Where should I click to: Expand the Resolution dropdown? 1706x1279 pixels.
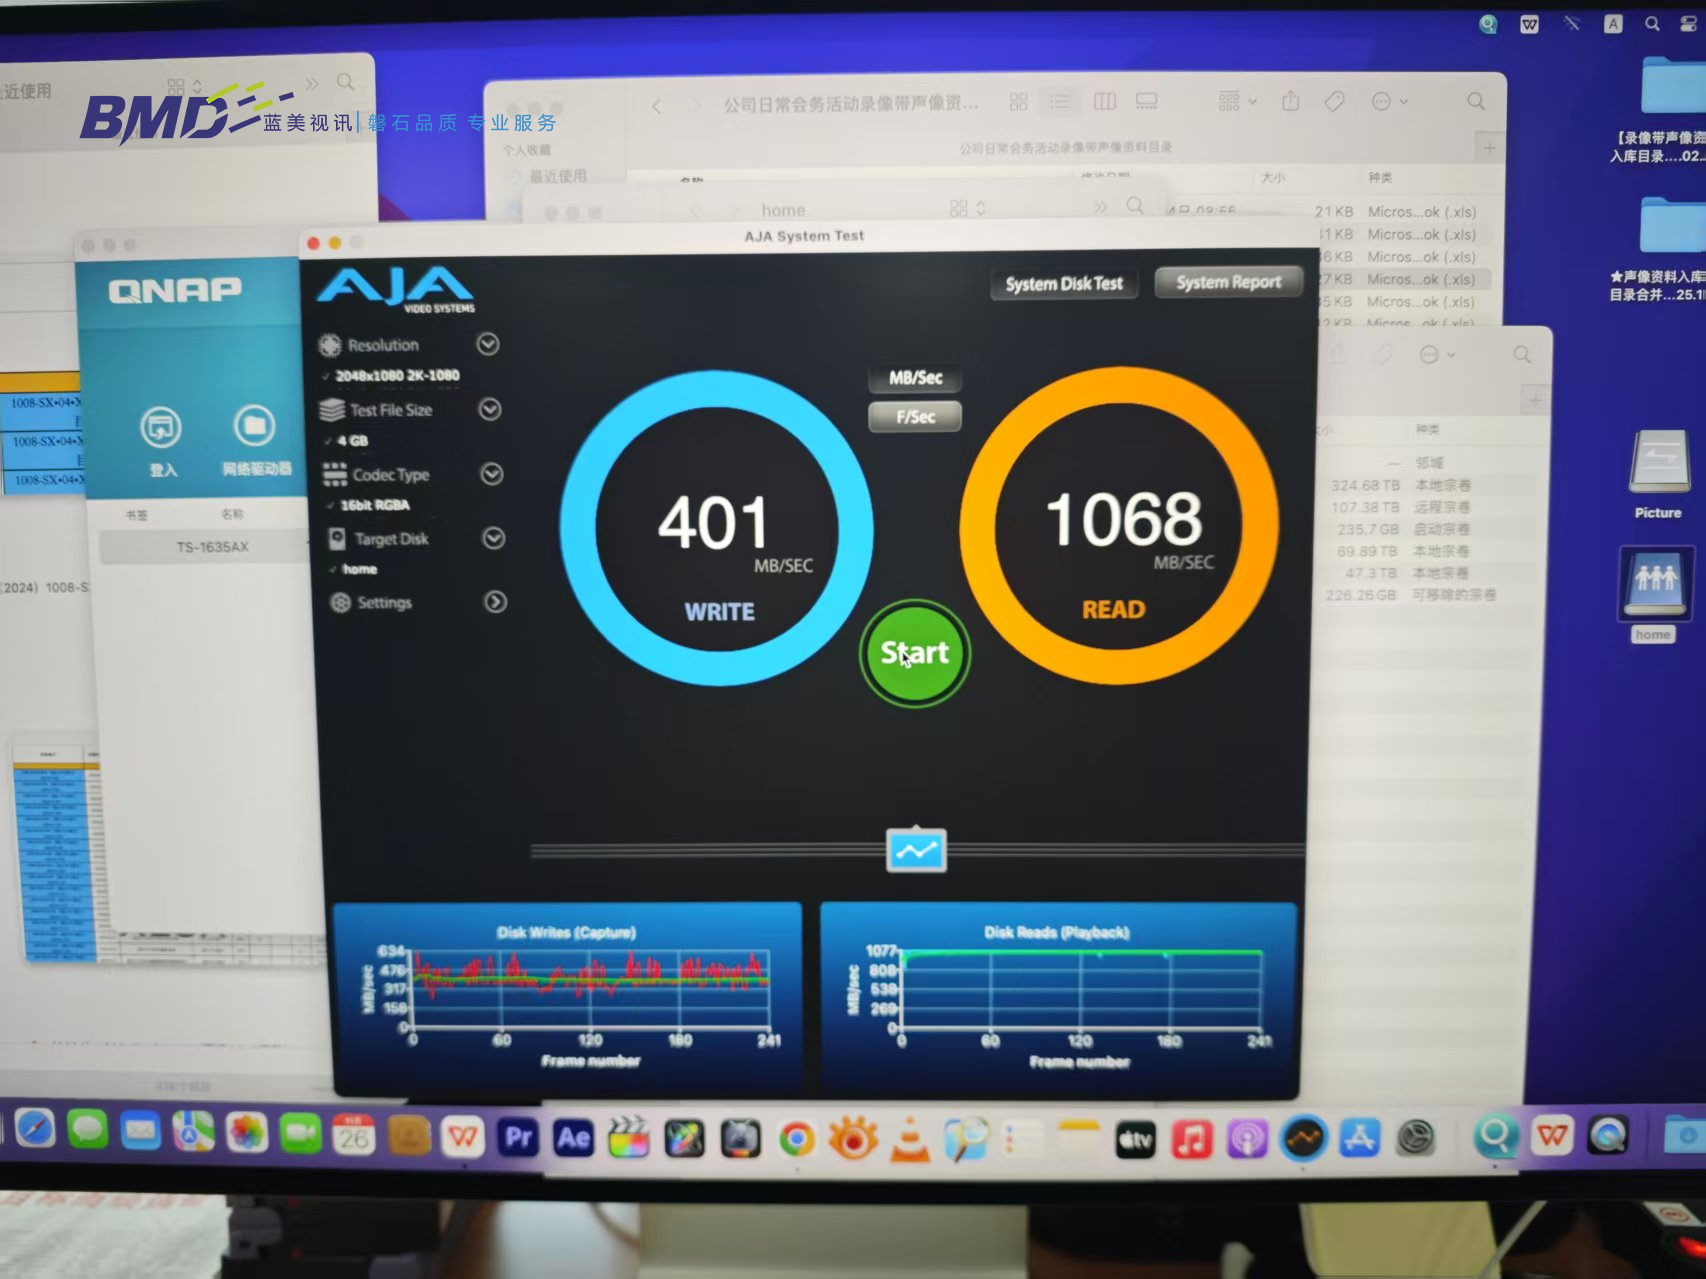(x=488, y=345)
